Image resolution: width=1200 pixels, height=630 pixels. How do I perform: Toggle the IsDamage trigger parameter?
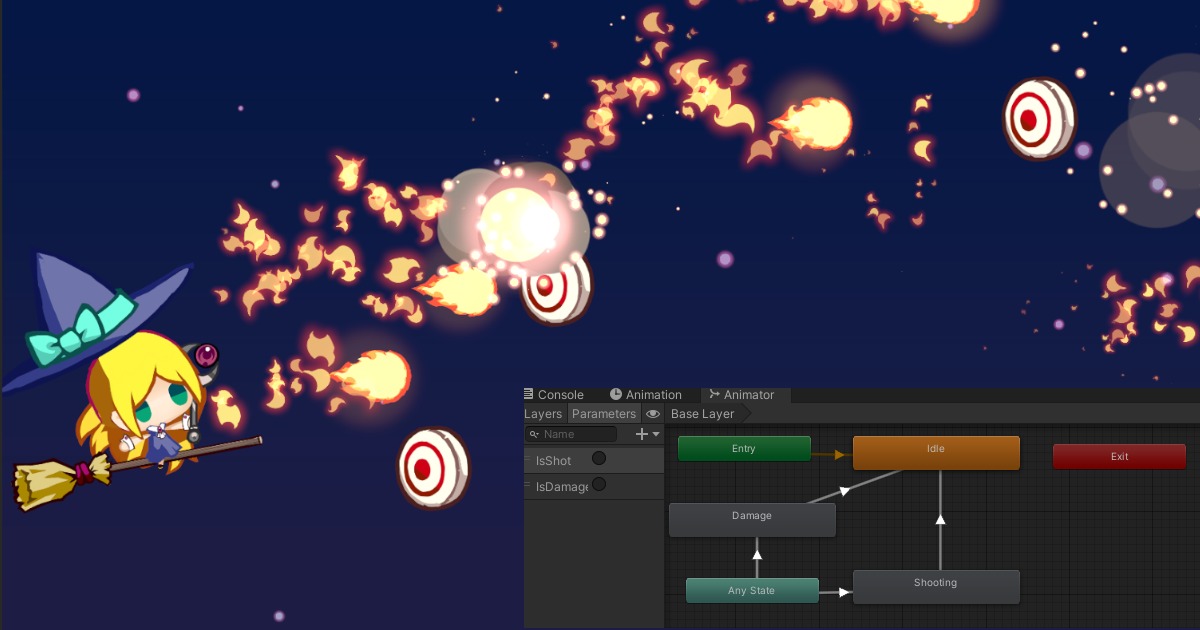coord(598,486)
